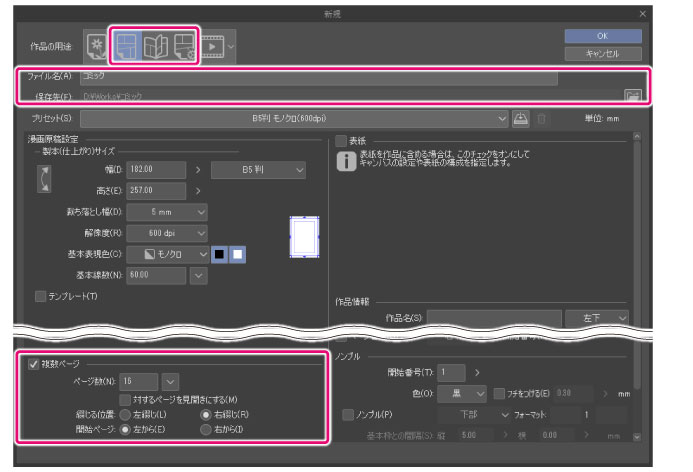The height and width of the screenshot is (472, 693).
Task: Click the 作品名 input field
Action: click(x=494, y=318)
